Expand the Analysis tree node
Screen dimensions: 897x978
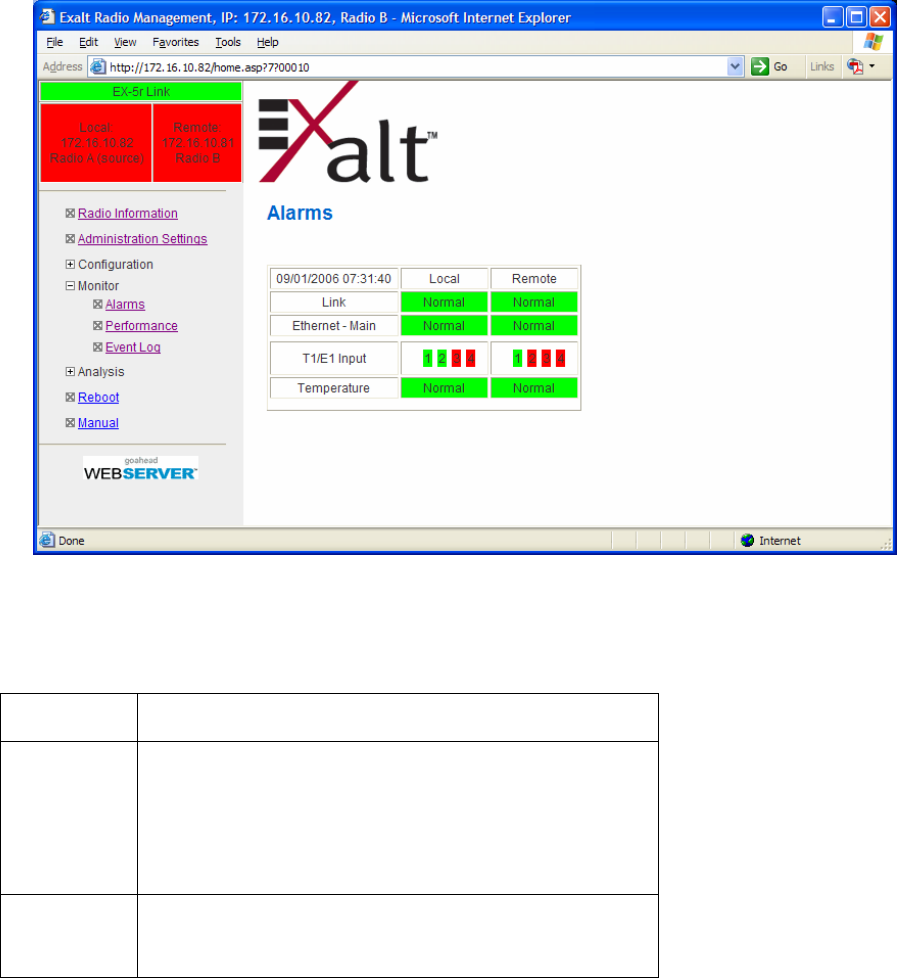pos(70,372)
